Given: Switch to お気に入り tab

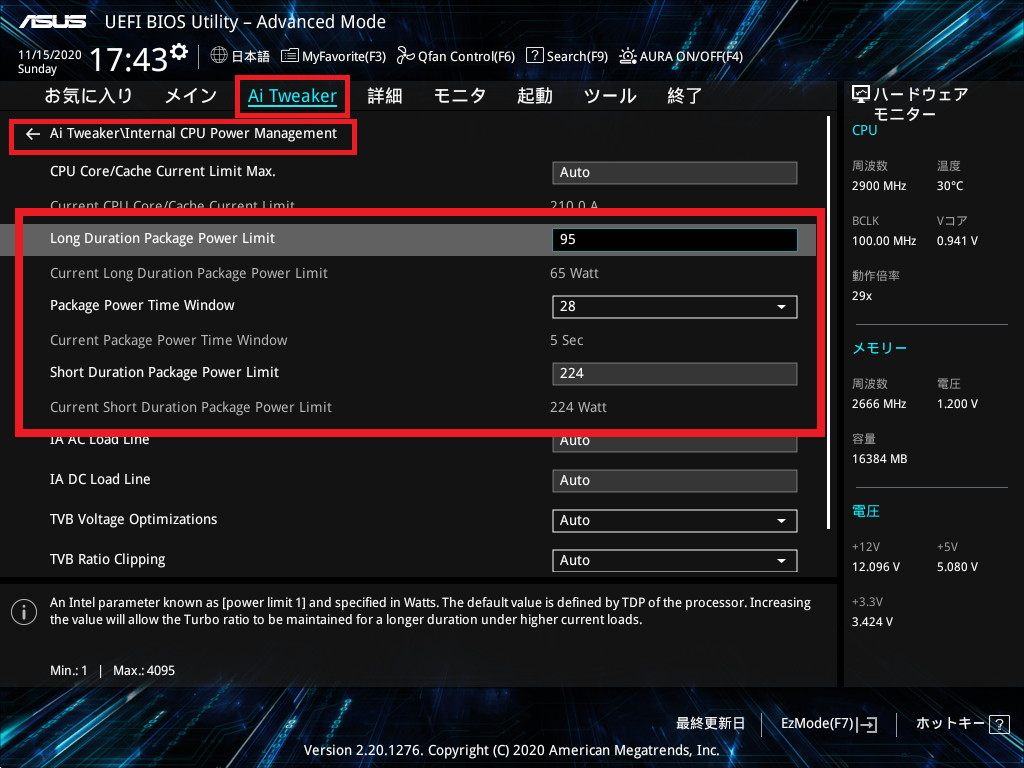Looking at the screenshot, I should click(x=89, y=96).
